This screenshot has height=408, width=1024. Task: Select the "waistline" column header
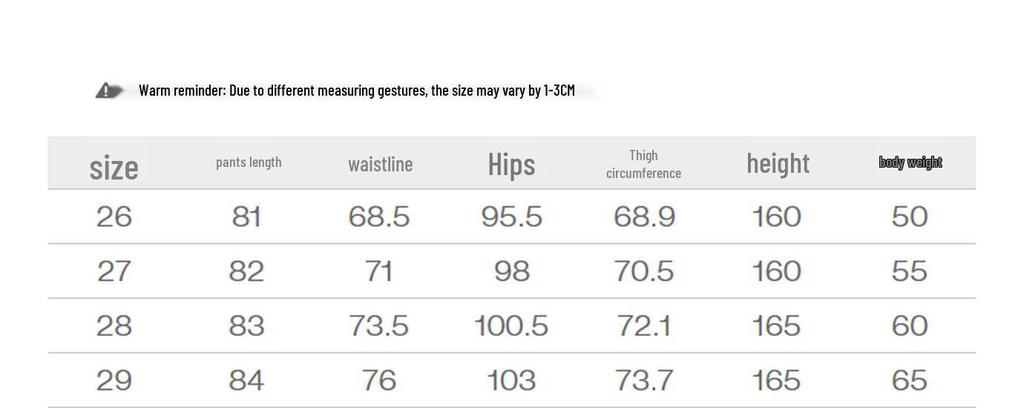tap(380, 164)
